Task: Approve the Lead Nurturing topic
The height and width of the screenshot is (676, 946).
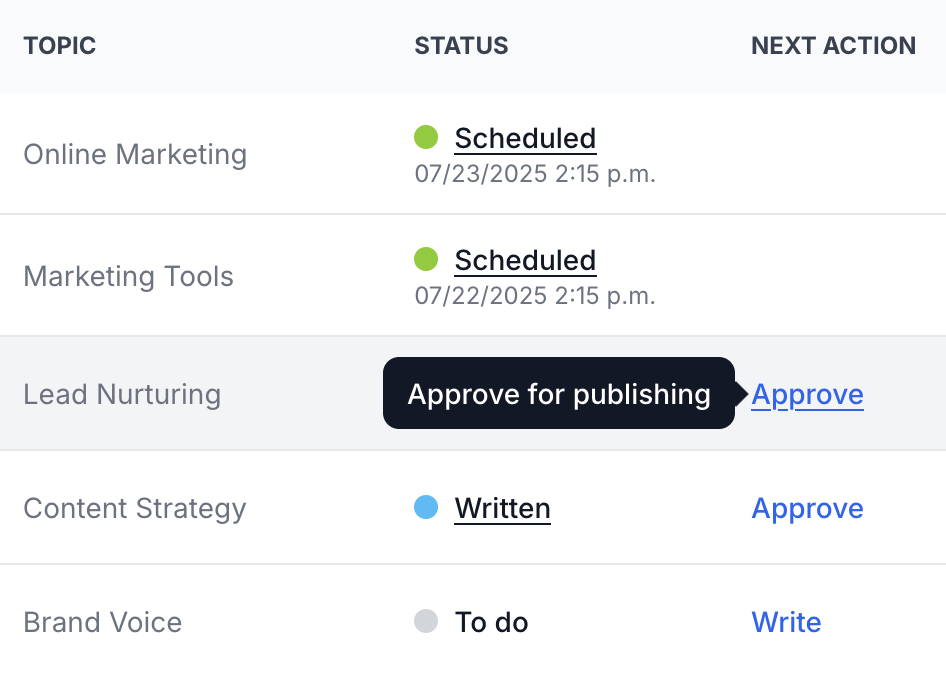Action: coord(807,394)
